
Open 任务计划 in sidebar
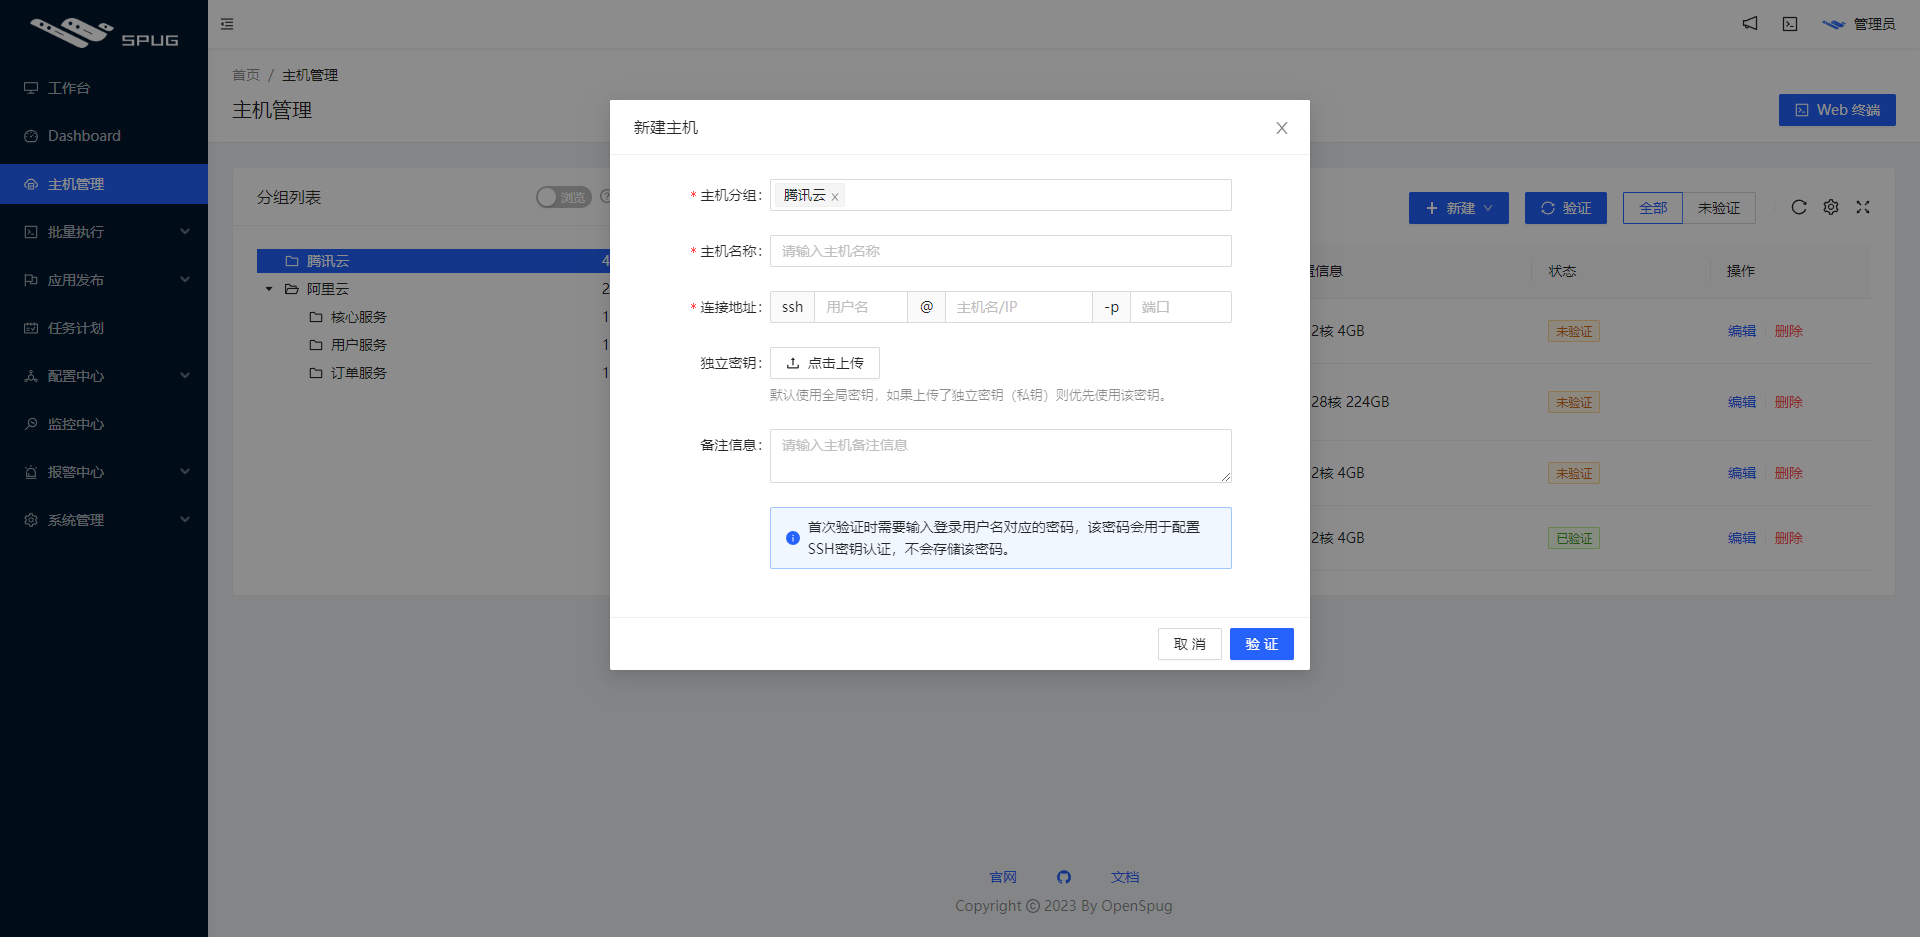(104, 328)
